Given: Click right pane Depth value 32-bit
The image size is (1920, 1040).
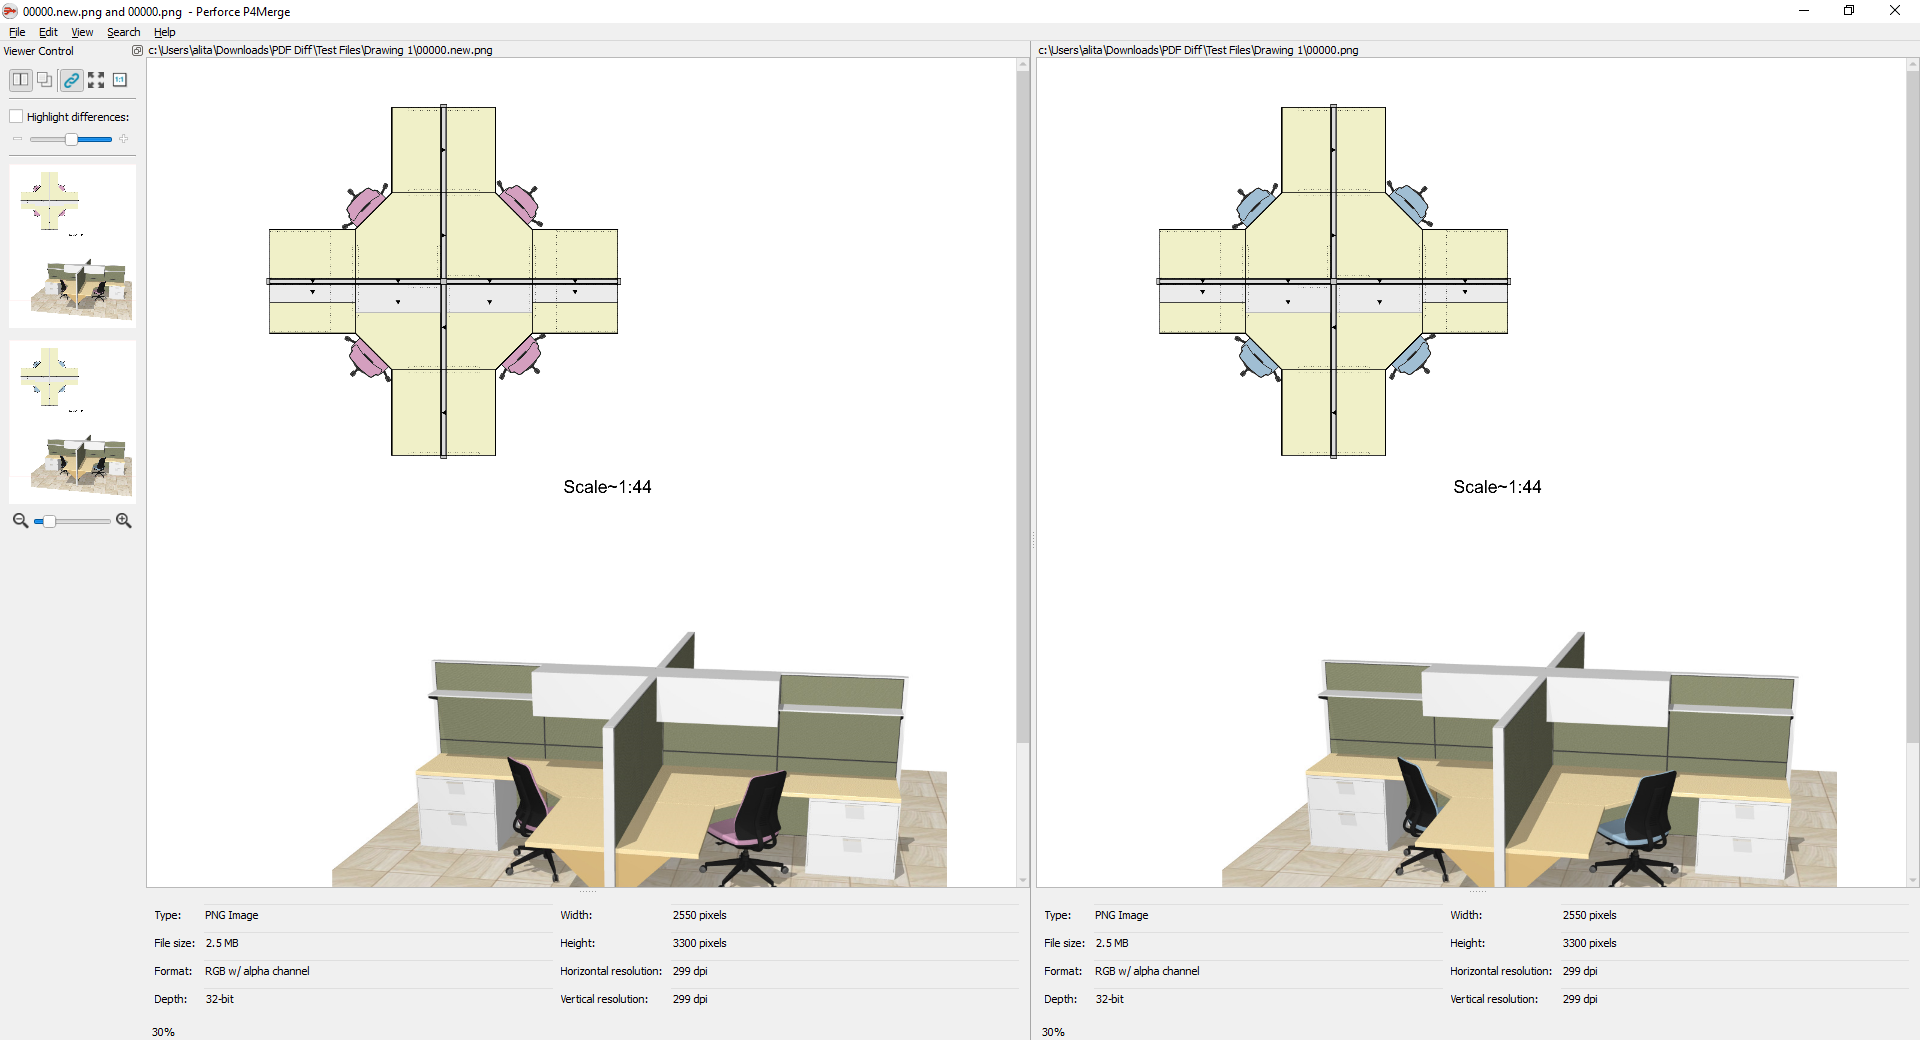Looking at the screenshot, I should (x=1109, y=999).
